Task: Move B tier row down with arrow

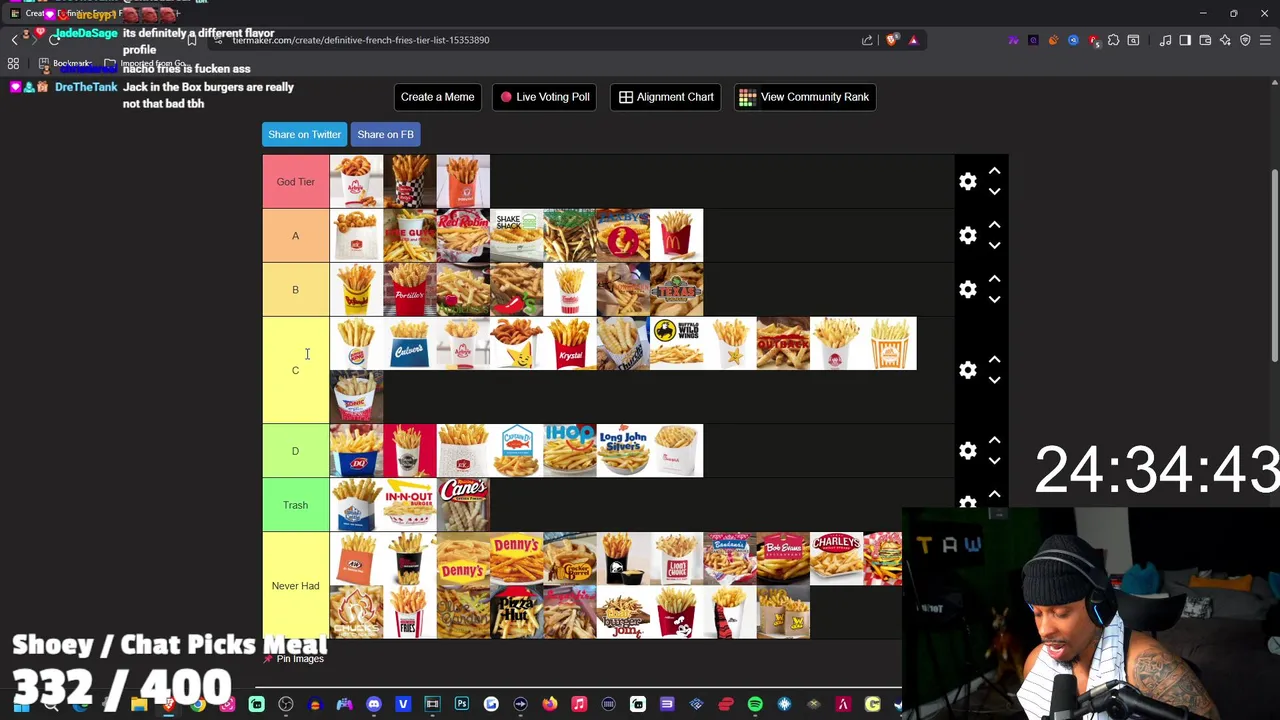Action: (x=994, y=299)
